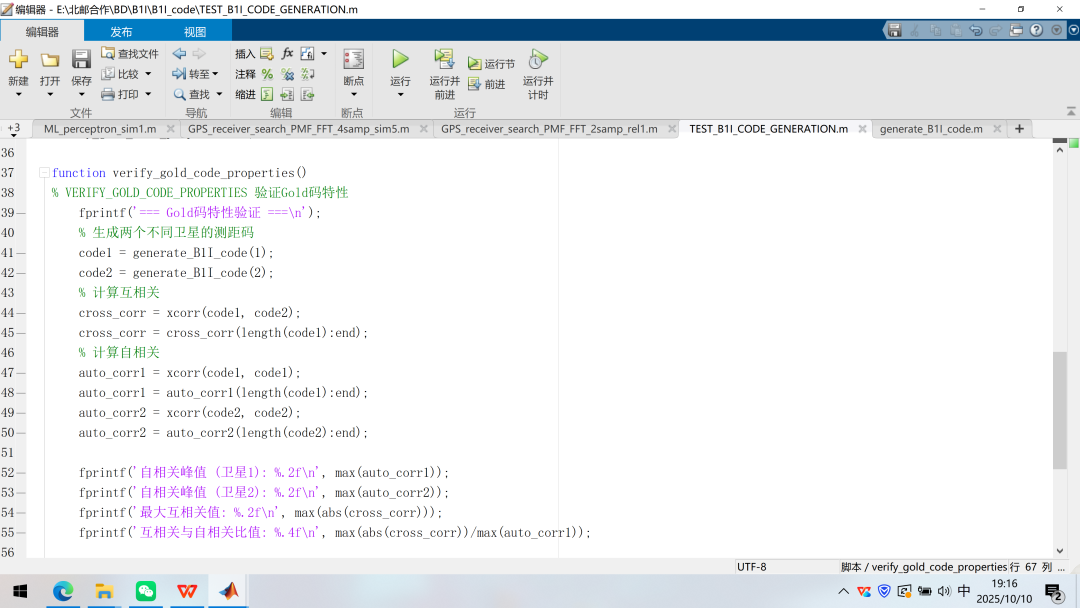Click the 运行并前进 (Run and Advance) icon

point(444,59)
